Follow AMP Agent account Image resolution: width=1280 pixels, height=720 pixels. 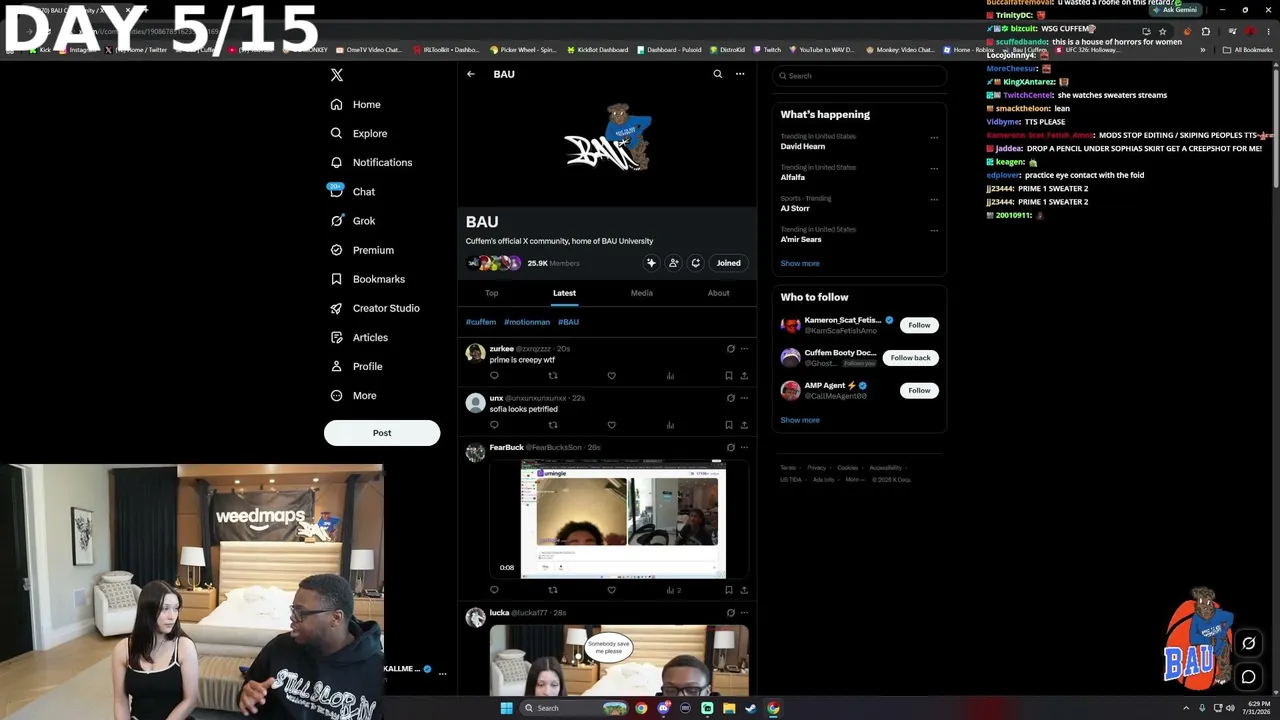click(919, 391)
